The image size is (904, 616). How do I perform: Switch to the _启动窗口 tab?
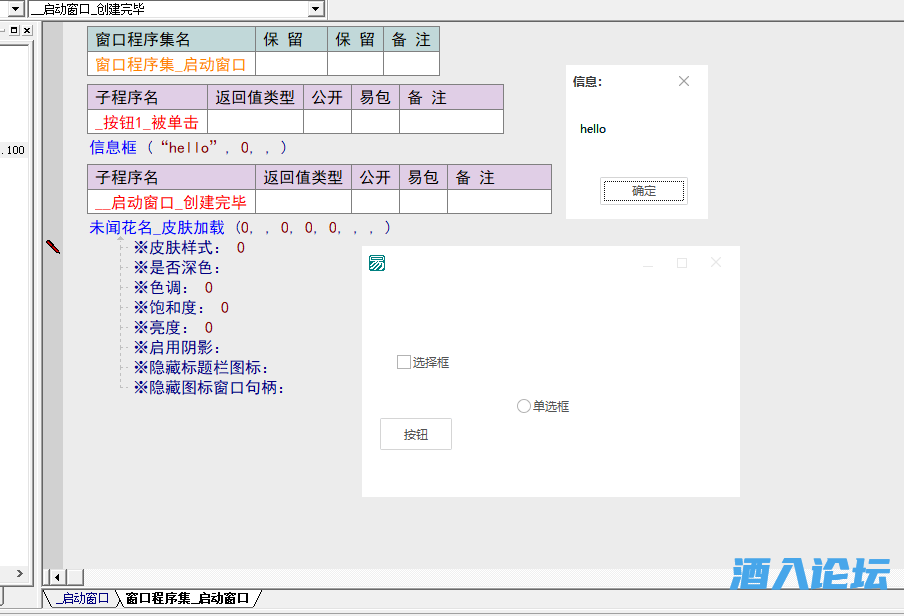(82, 599)
